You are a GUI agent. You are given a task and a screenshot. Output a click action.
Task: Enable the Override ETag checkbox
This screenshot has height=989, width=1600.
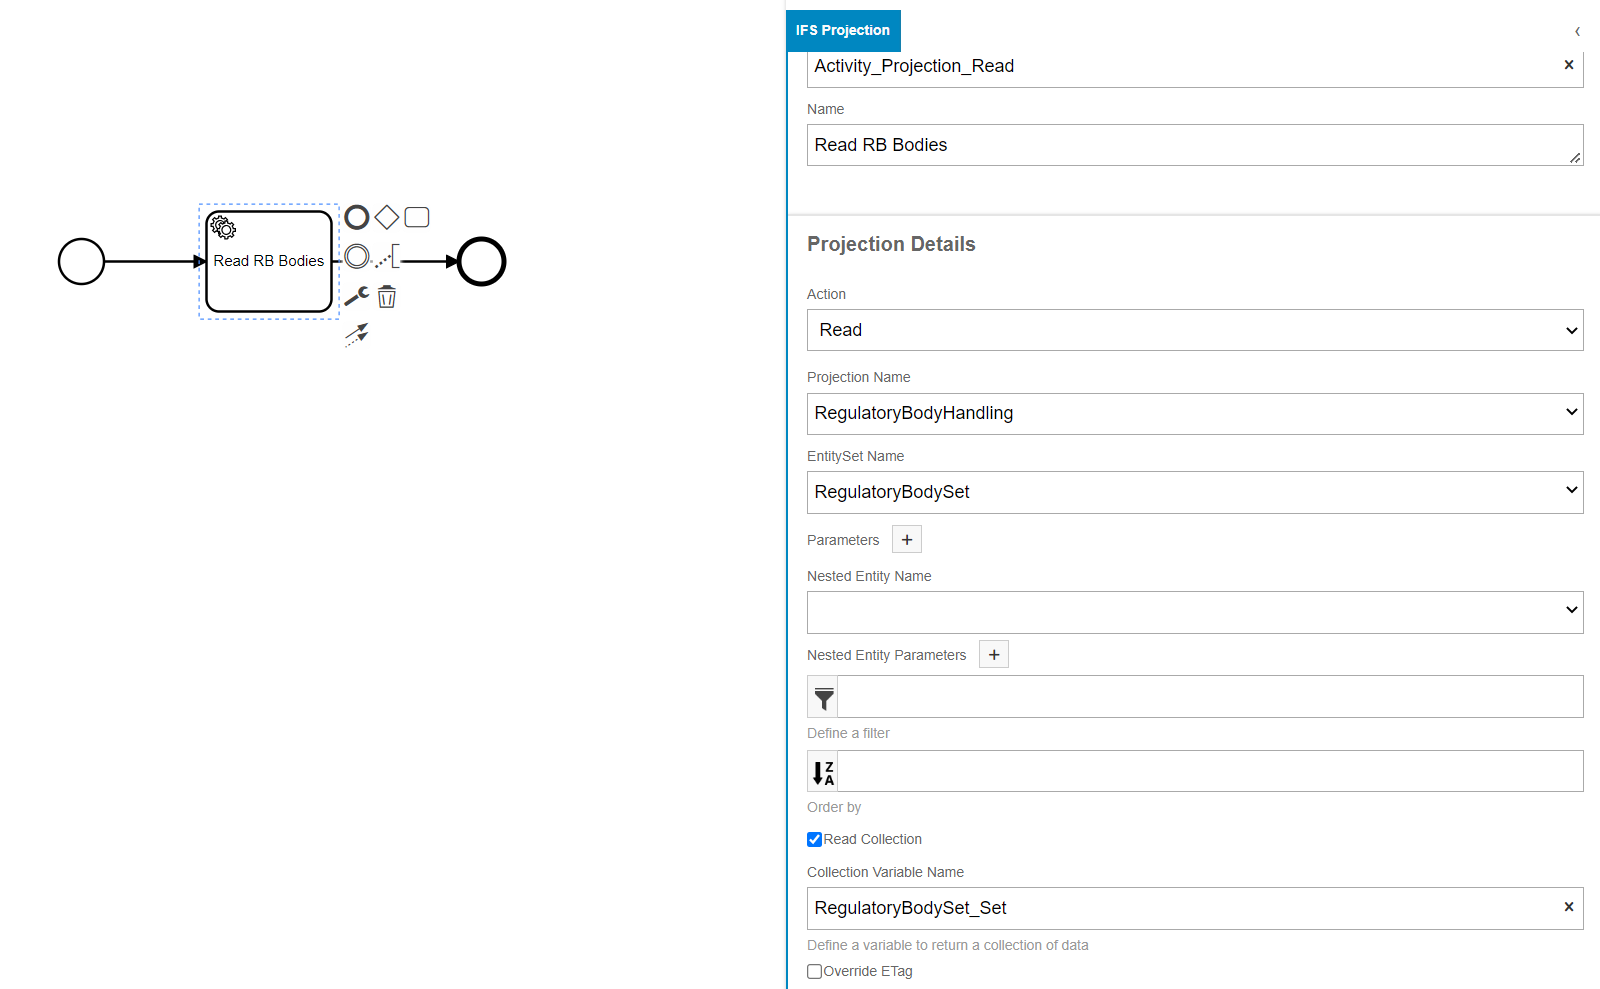(815, 972)
